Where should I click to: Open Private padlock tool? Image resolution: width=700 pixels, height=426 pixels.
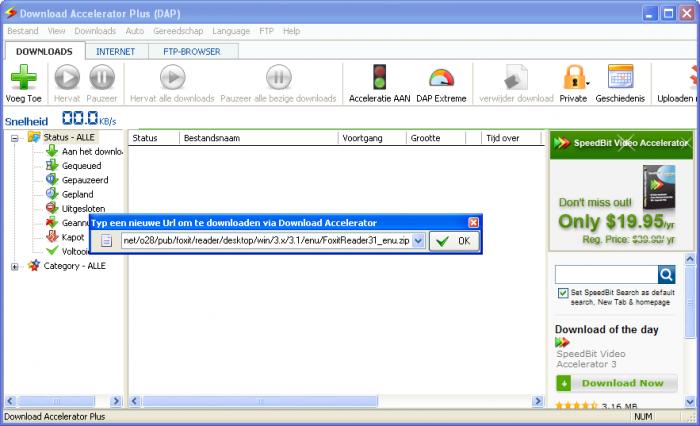(573, 78)
